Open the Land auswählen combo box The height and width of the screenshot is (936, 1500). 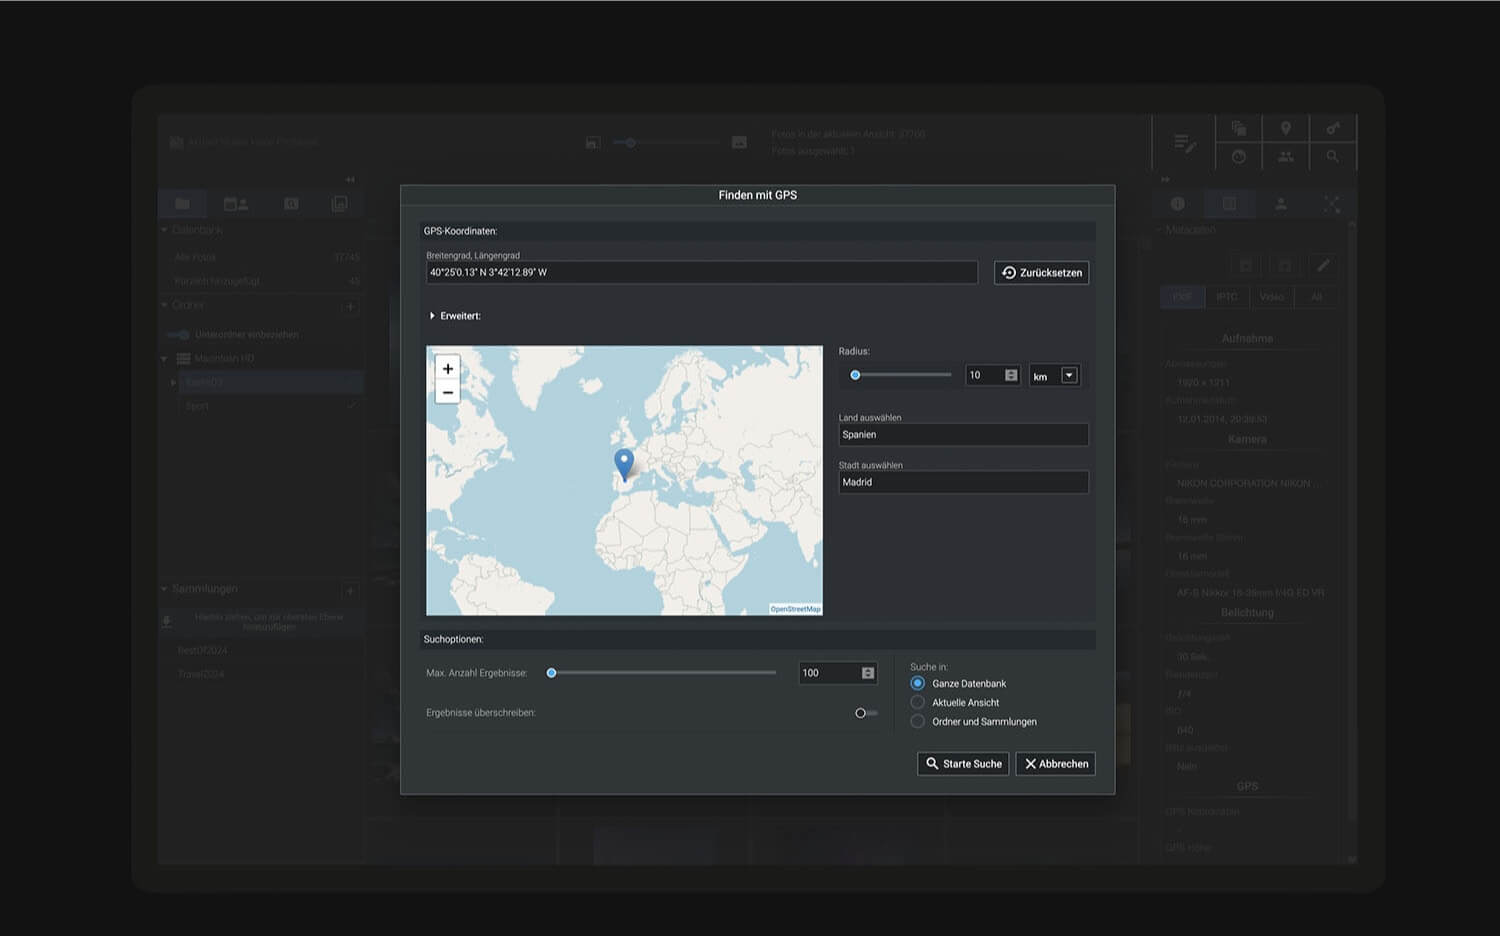tap(963, 435)
